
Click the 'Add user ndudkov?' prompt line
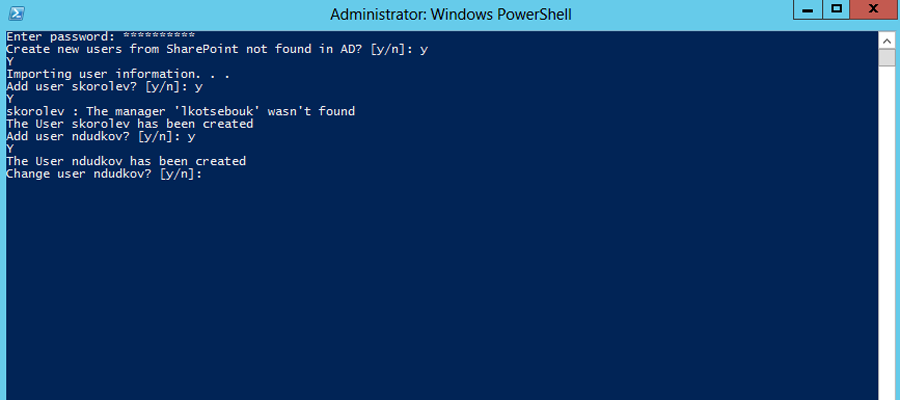(101, 137)
